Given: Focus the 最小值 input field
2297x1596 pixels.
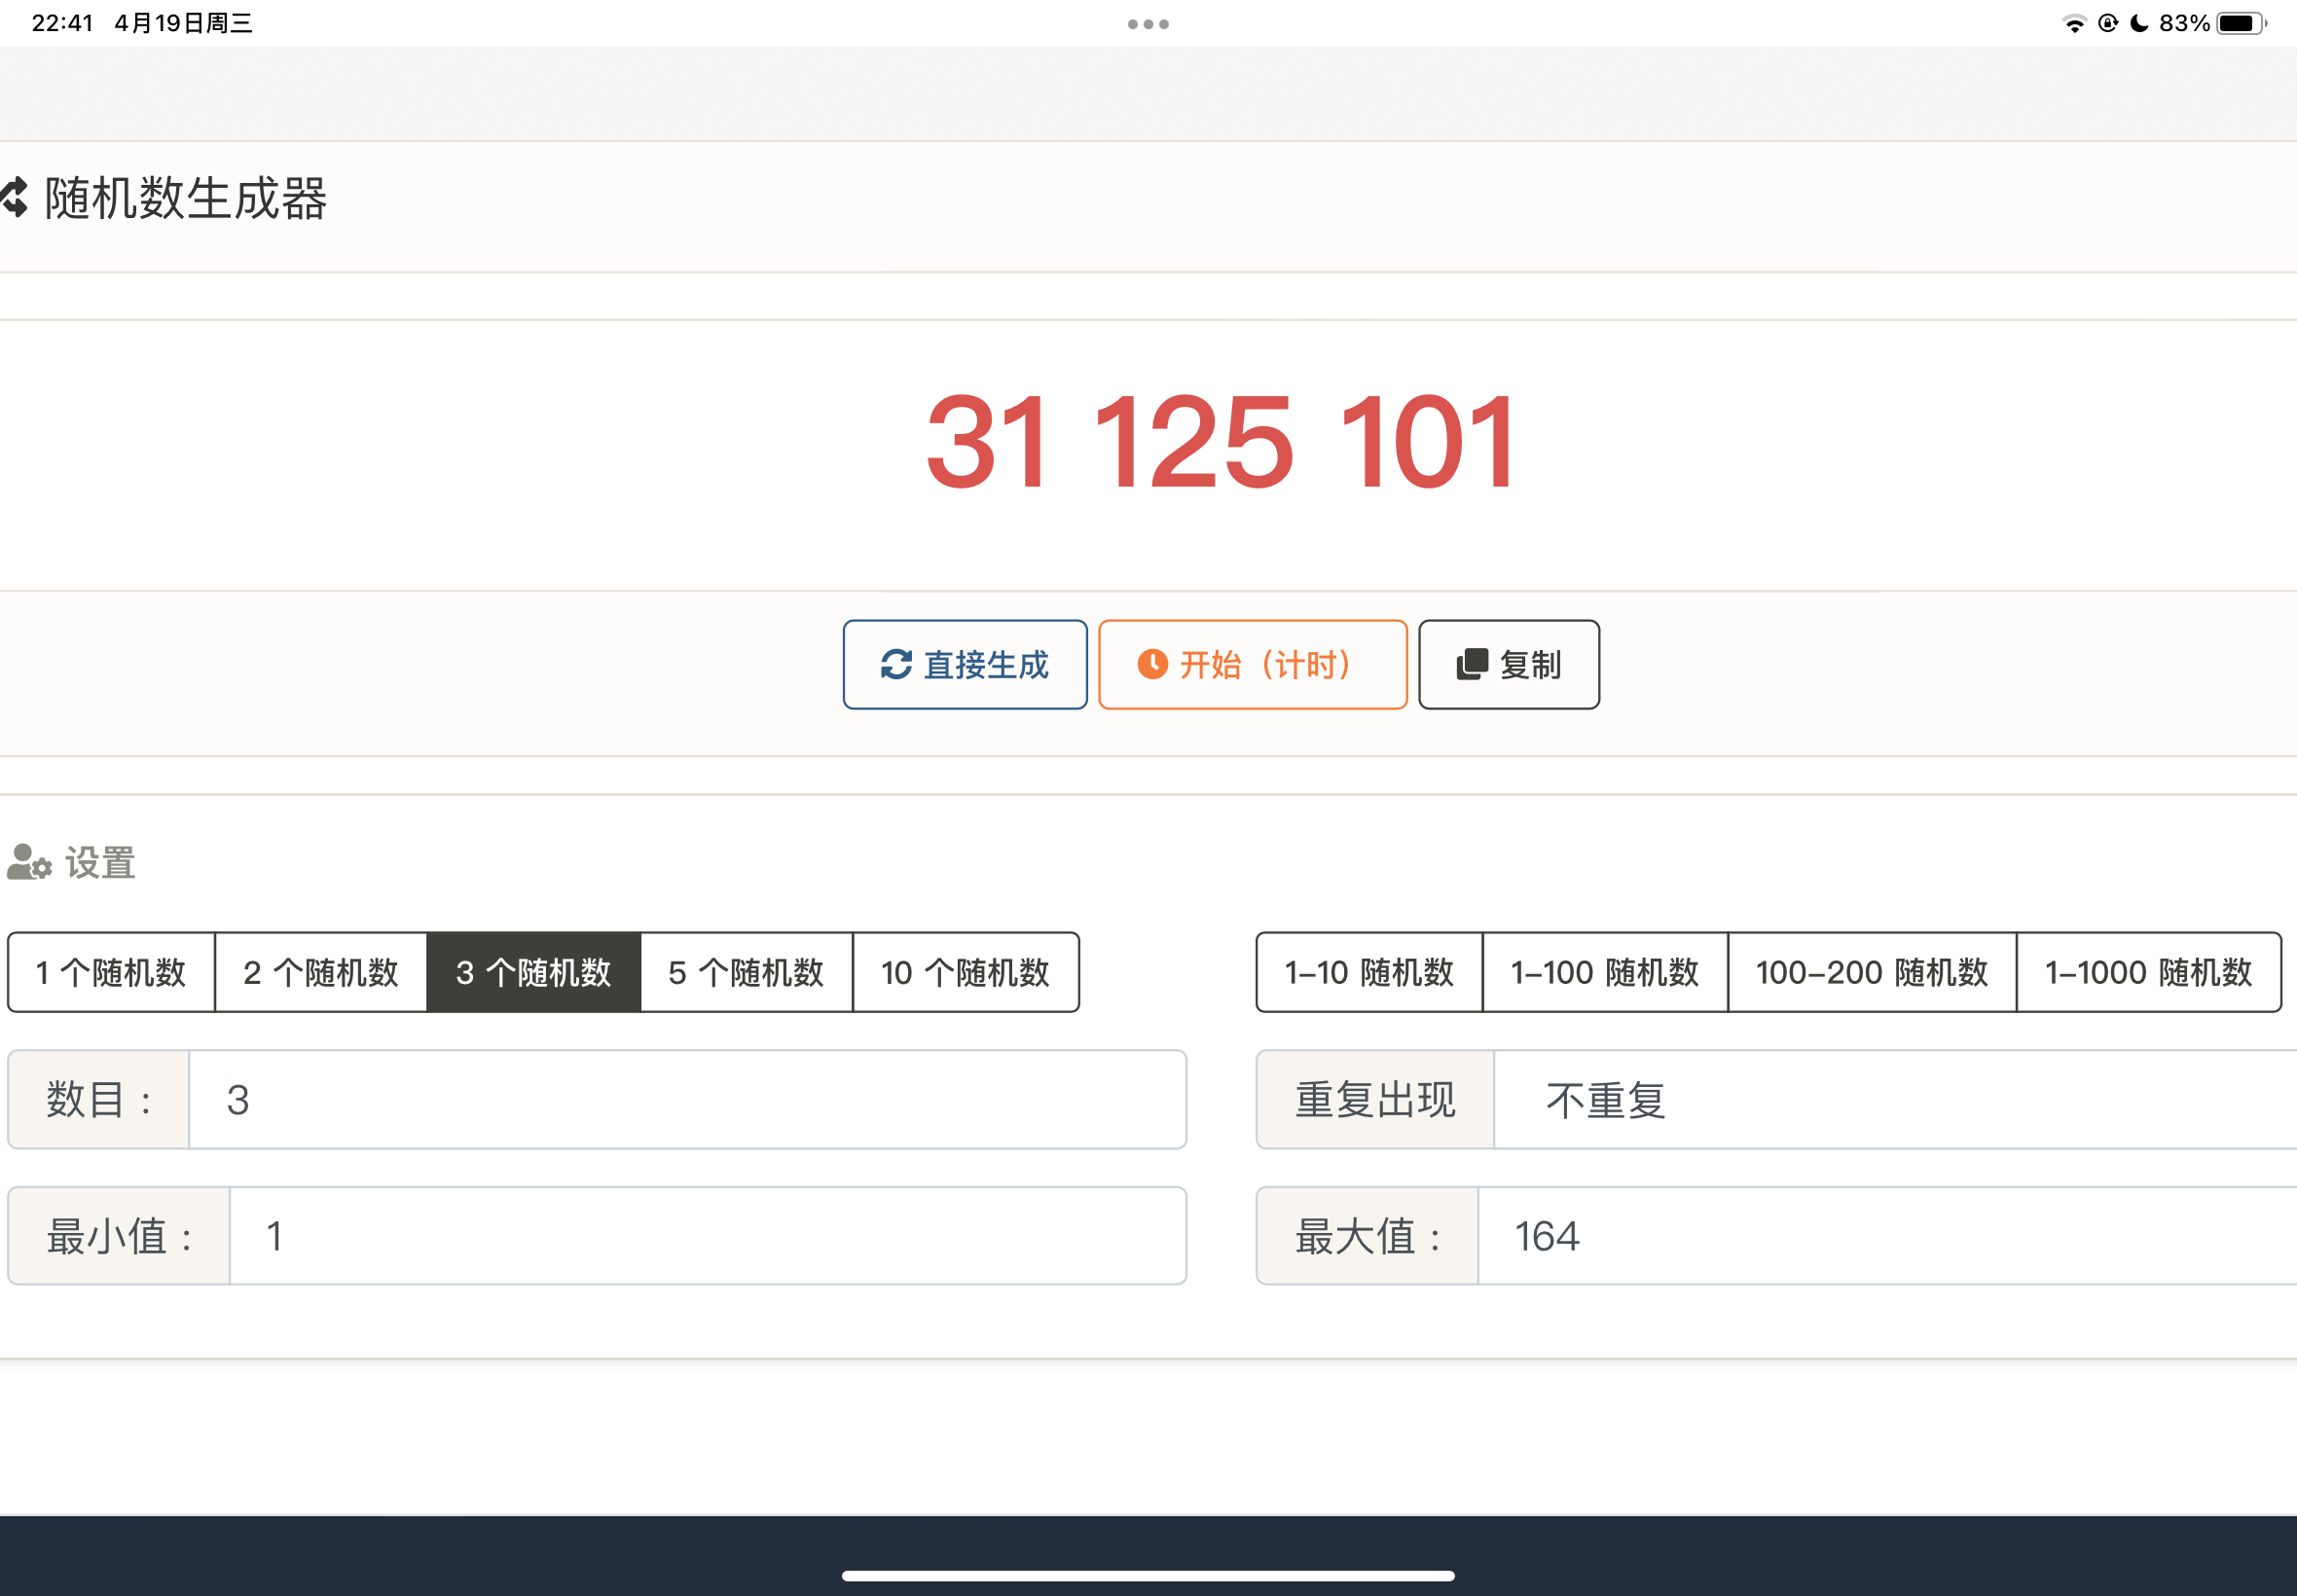Looking at the screenshot, I should click(x=708, y=1236).
